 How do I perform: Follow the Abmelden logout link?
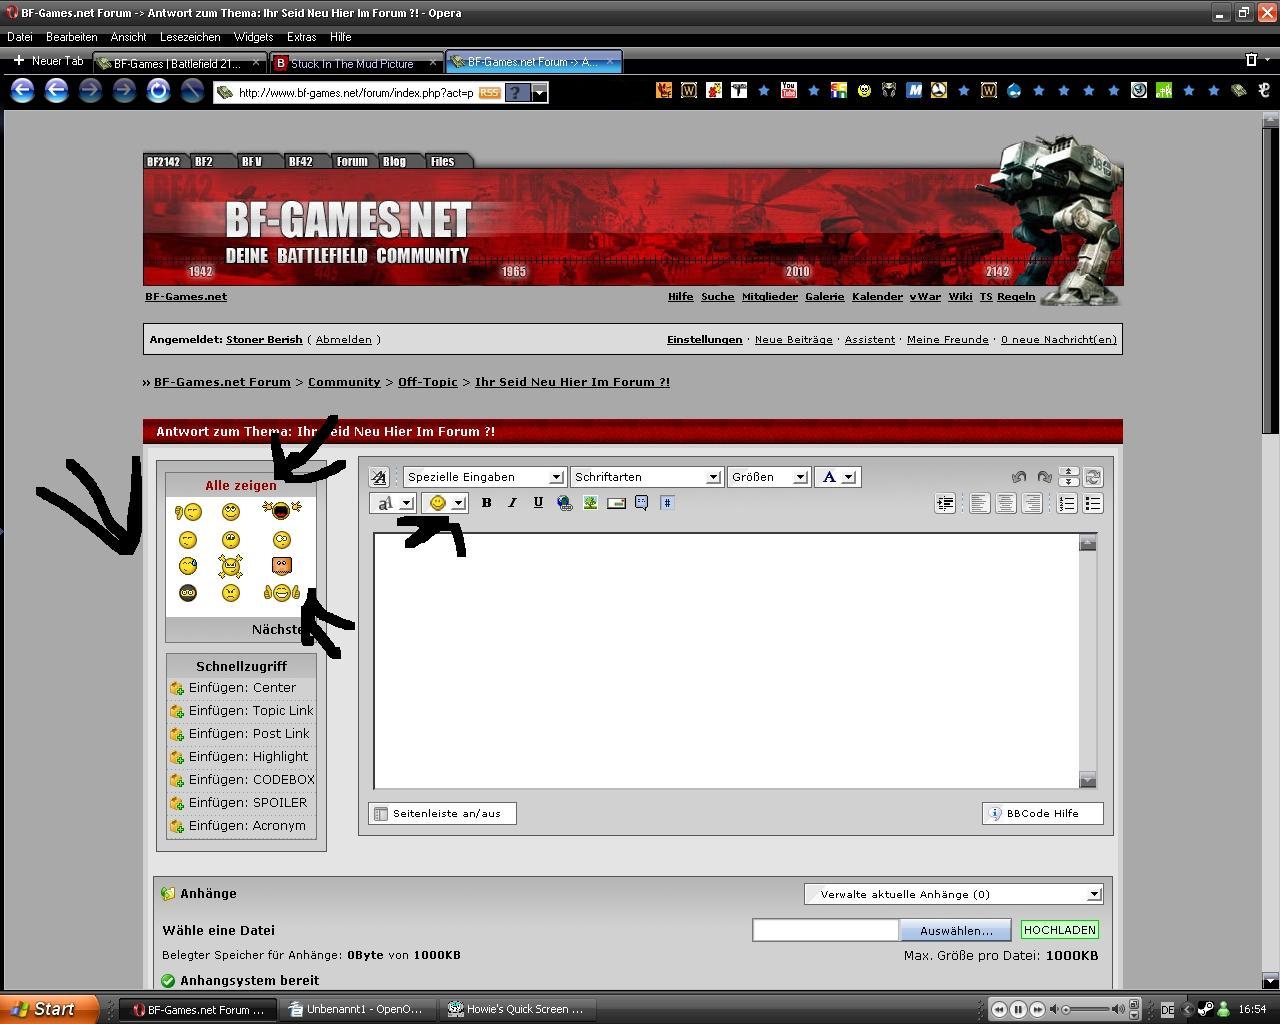point(343,339)
